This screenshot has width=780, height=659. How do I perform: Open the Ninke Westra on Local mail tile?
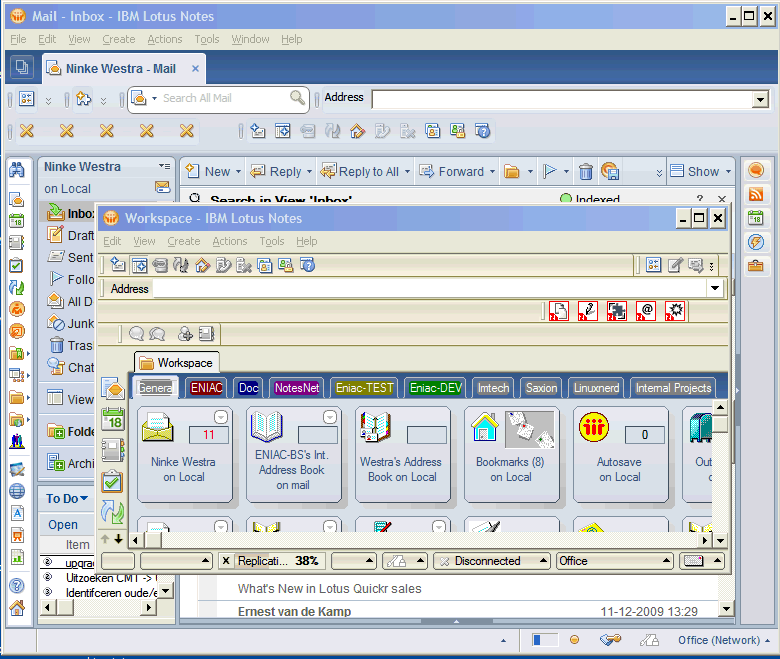(x=185, y=454)
